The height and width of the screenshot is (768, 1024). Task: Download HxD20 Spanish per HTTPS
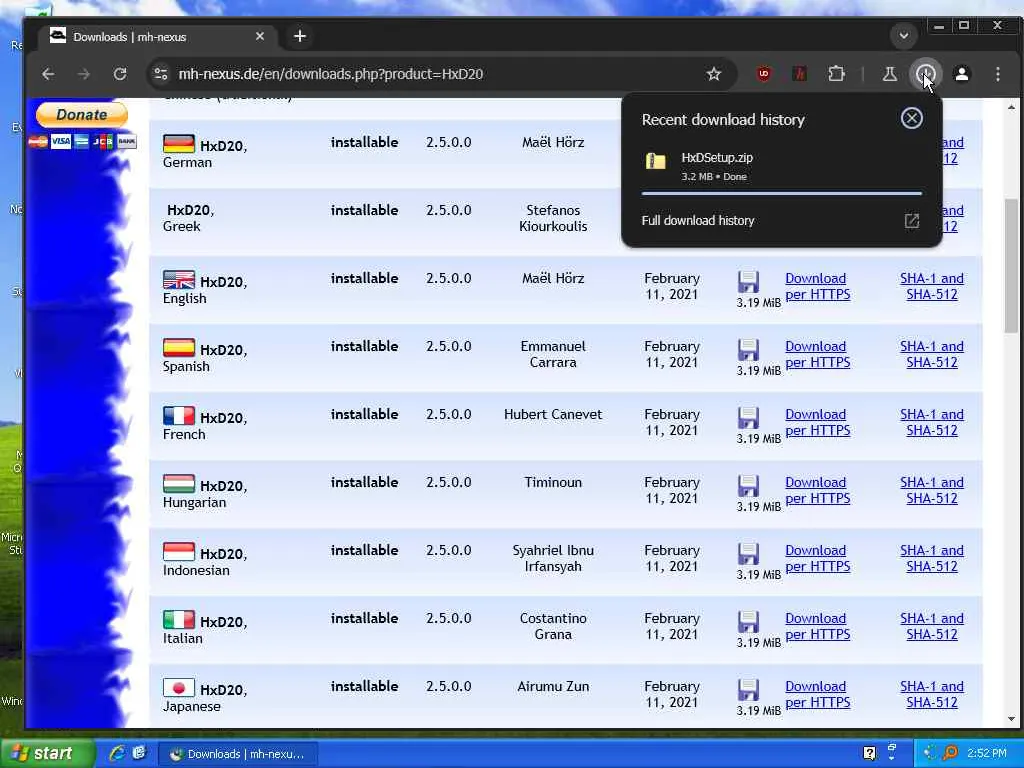point(818,355)
